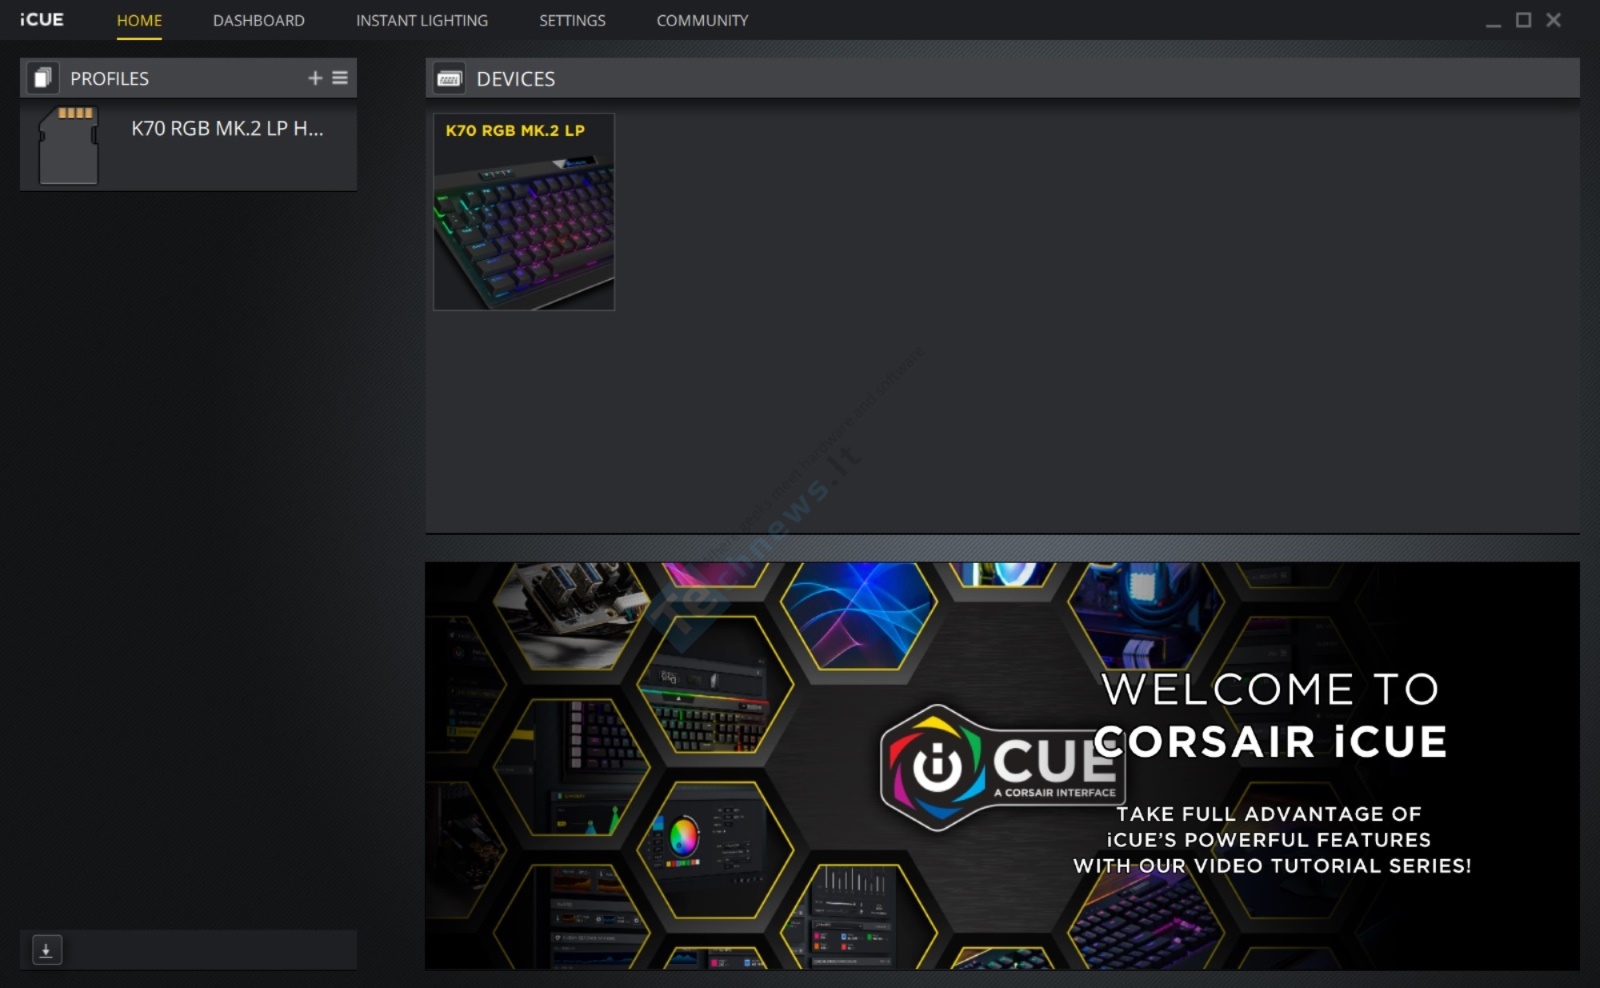Image resolution: width=1600 pixels, height=988 pixels.
Task: Open the profiles hamburger menu
Action: (x=340, y=78)
